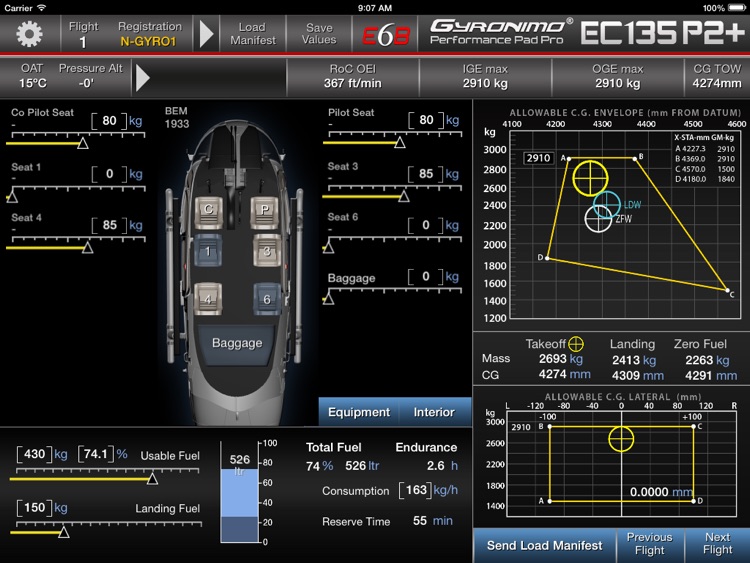Tap Send Load Manifest
The height and width of the screenshot is (563, 750).
544,546
